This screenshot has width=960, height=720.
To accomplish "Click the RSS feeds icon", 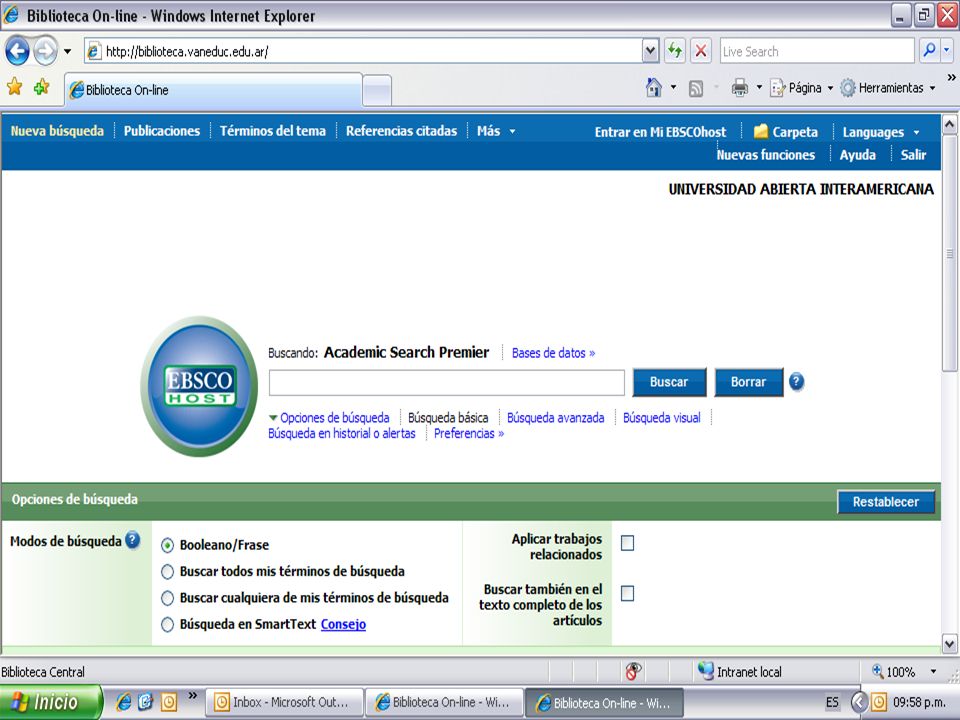I will click(696, 89).
